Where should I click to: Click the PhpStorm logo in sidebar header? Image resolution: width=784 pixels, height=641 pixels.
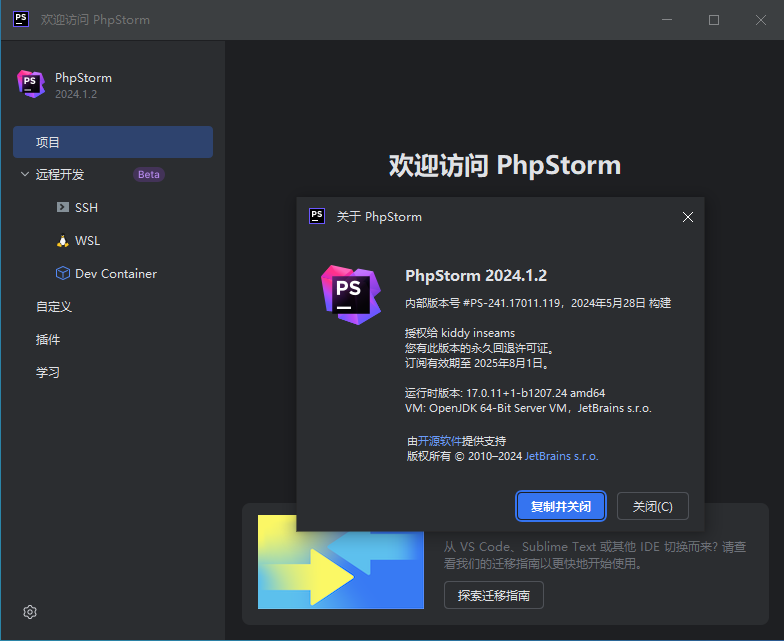[31, 84]
